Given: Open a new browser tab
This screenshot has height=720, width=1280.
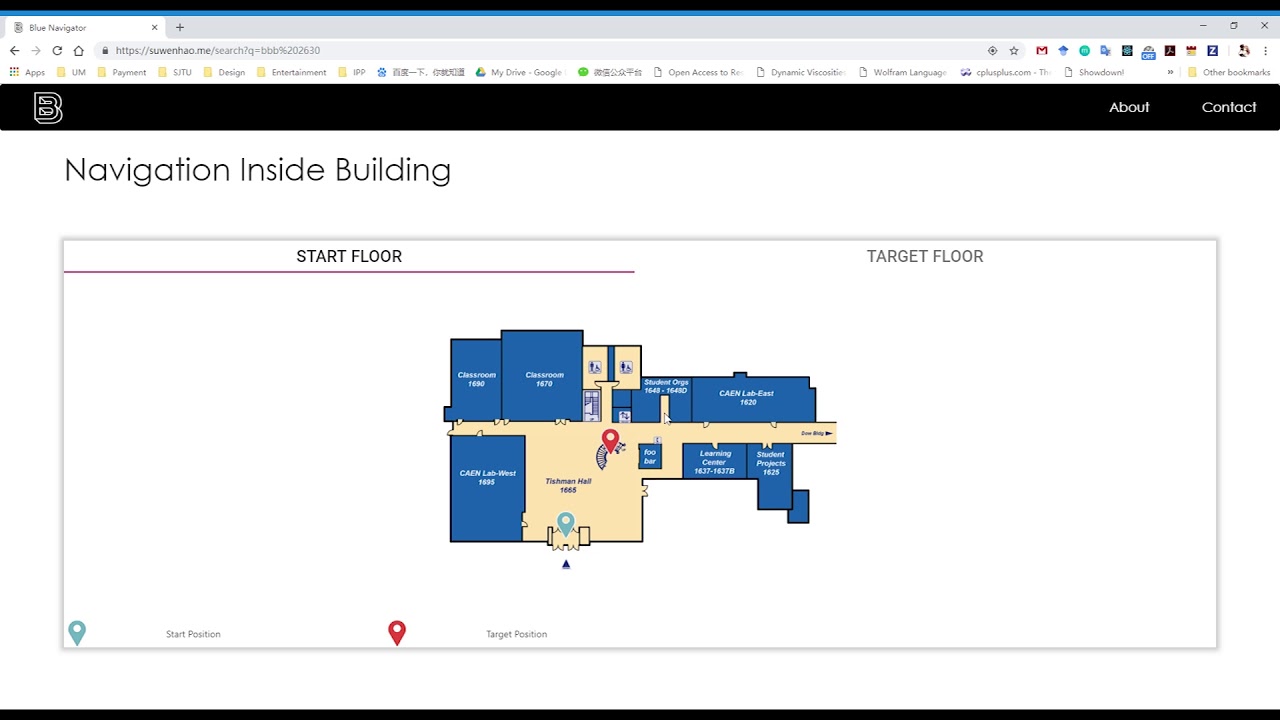Looking at the screenshot, I should tap(180, 27).
